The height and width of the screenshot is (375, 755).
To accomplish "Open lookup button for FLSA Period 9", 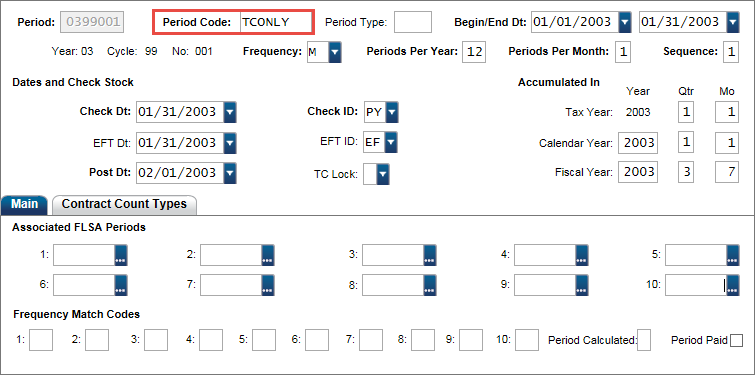I will click(582, 285).
